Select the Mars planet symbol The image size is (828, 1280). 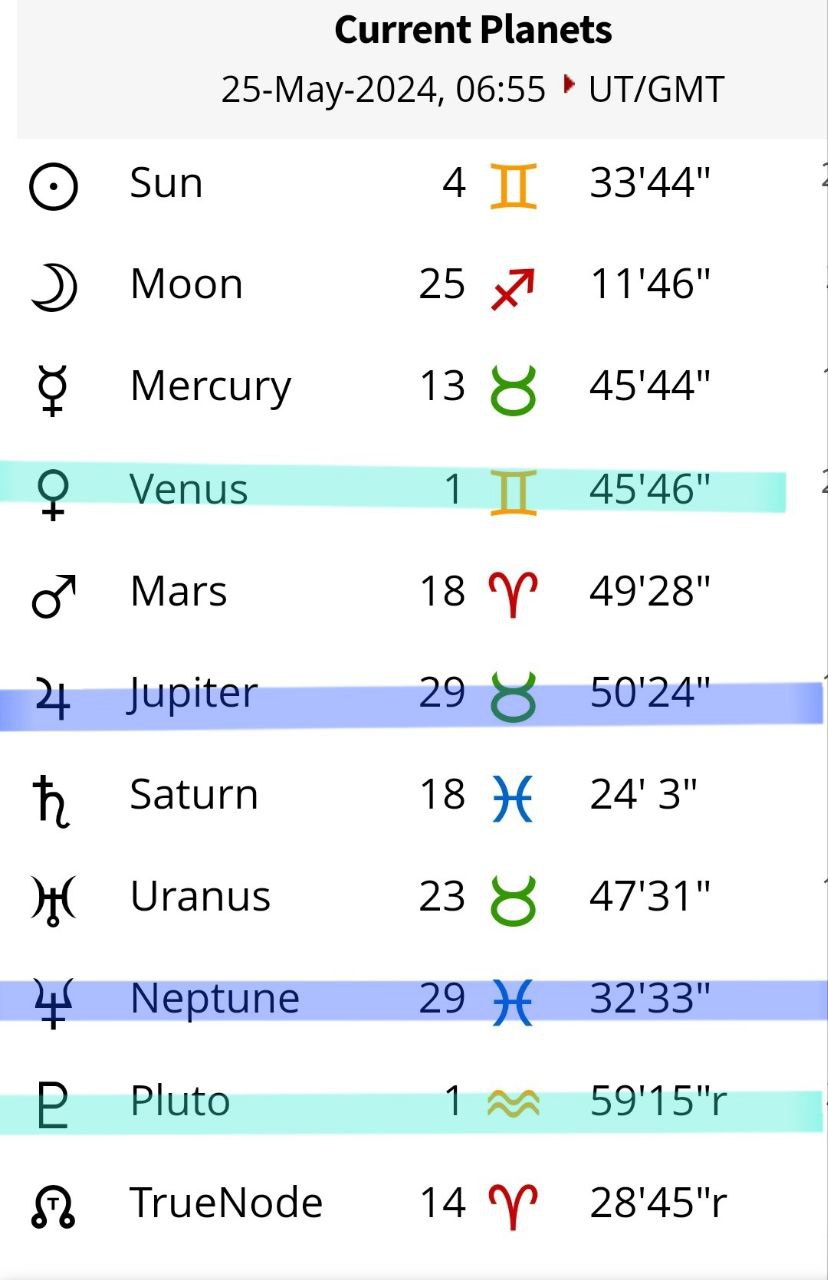53,595
